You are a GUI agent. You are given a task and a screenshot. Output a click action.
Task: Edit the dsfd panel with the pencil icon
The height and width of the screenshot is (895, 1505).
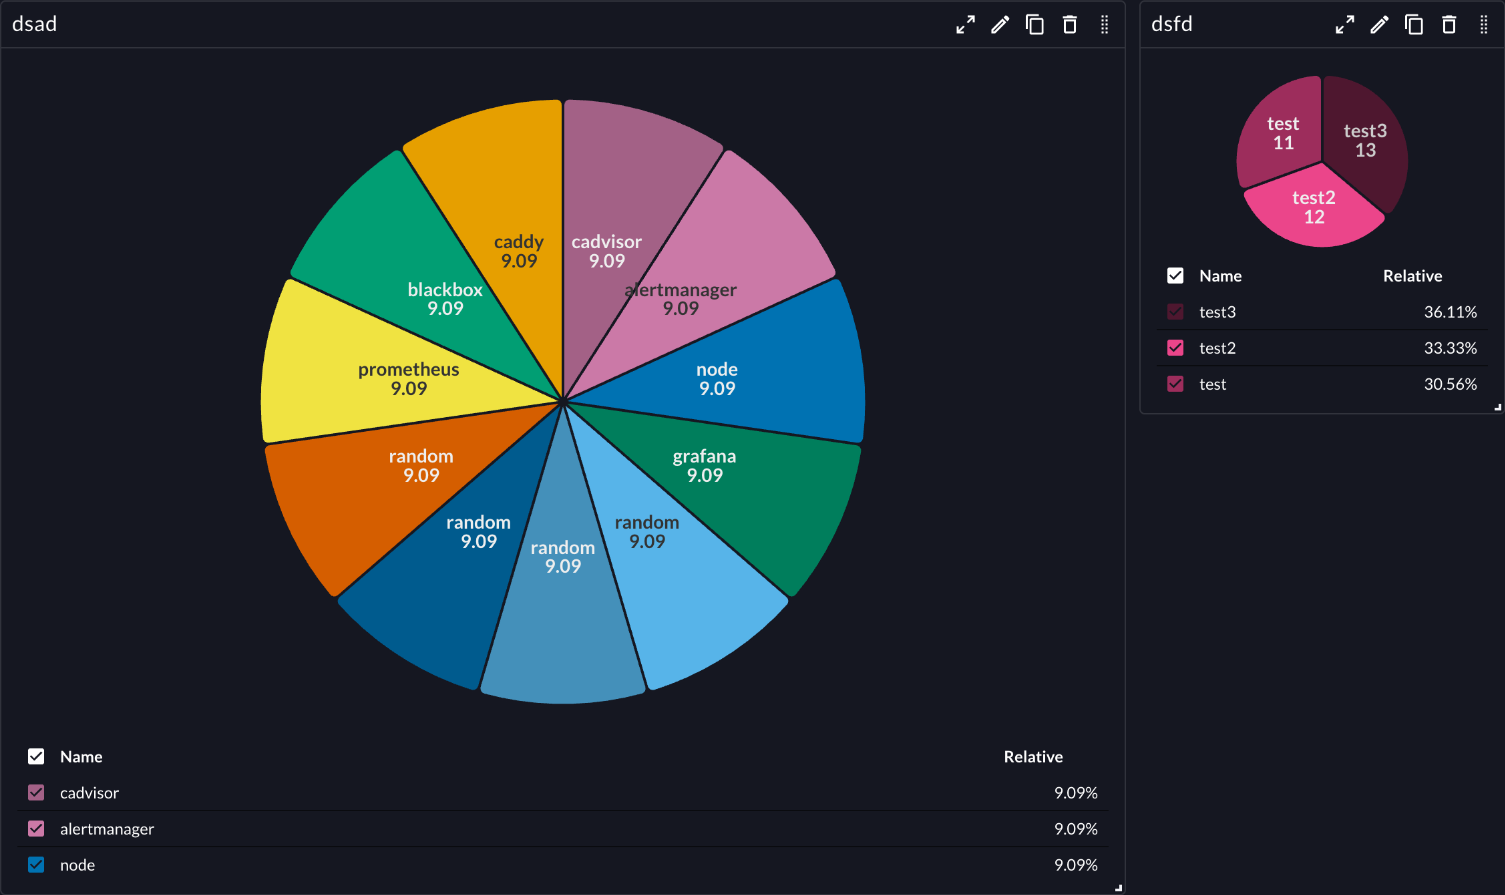(1380, 24)
